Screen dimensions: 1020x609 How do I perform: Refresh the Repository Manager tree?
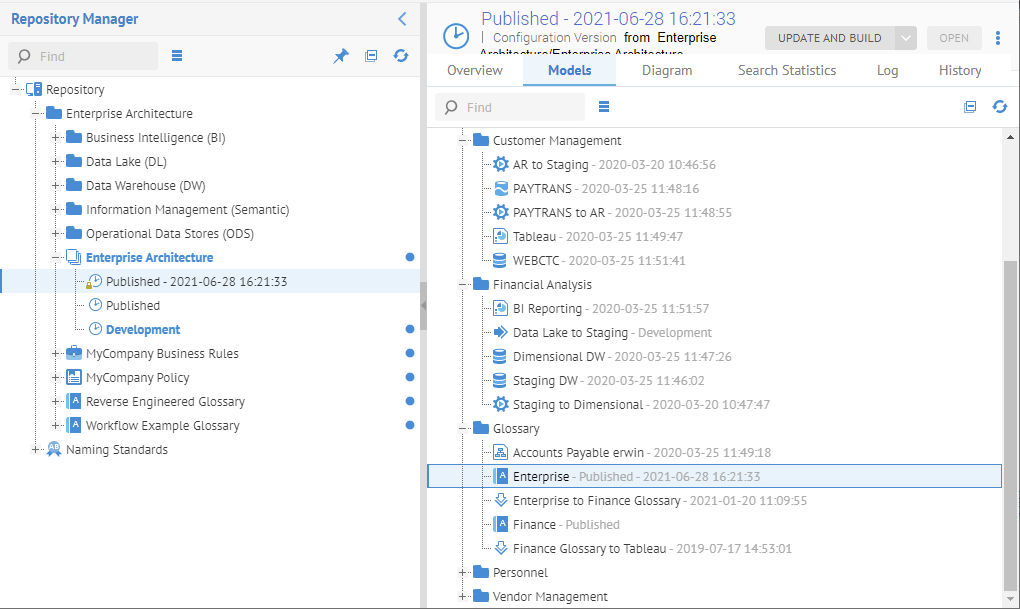click(401, 57)
